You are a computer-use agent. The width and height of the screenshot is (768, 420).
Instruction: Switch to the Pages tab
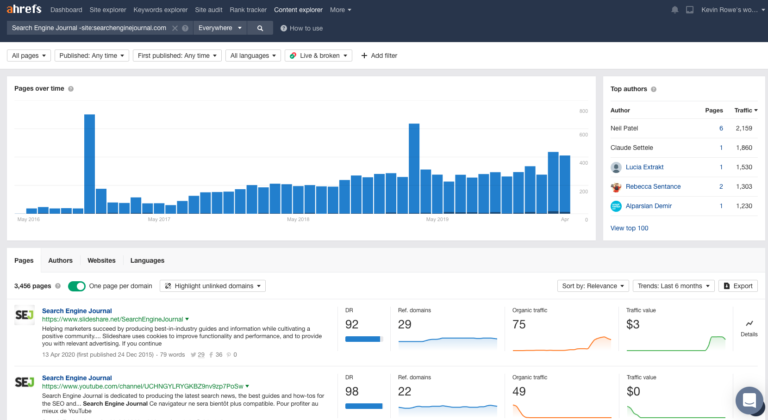click(x=24, y=261)
